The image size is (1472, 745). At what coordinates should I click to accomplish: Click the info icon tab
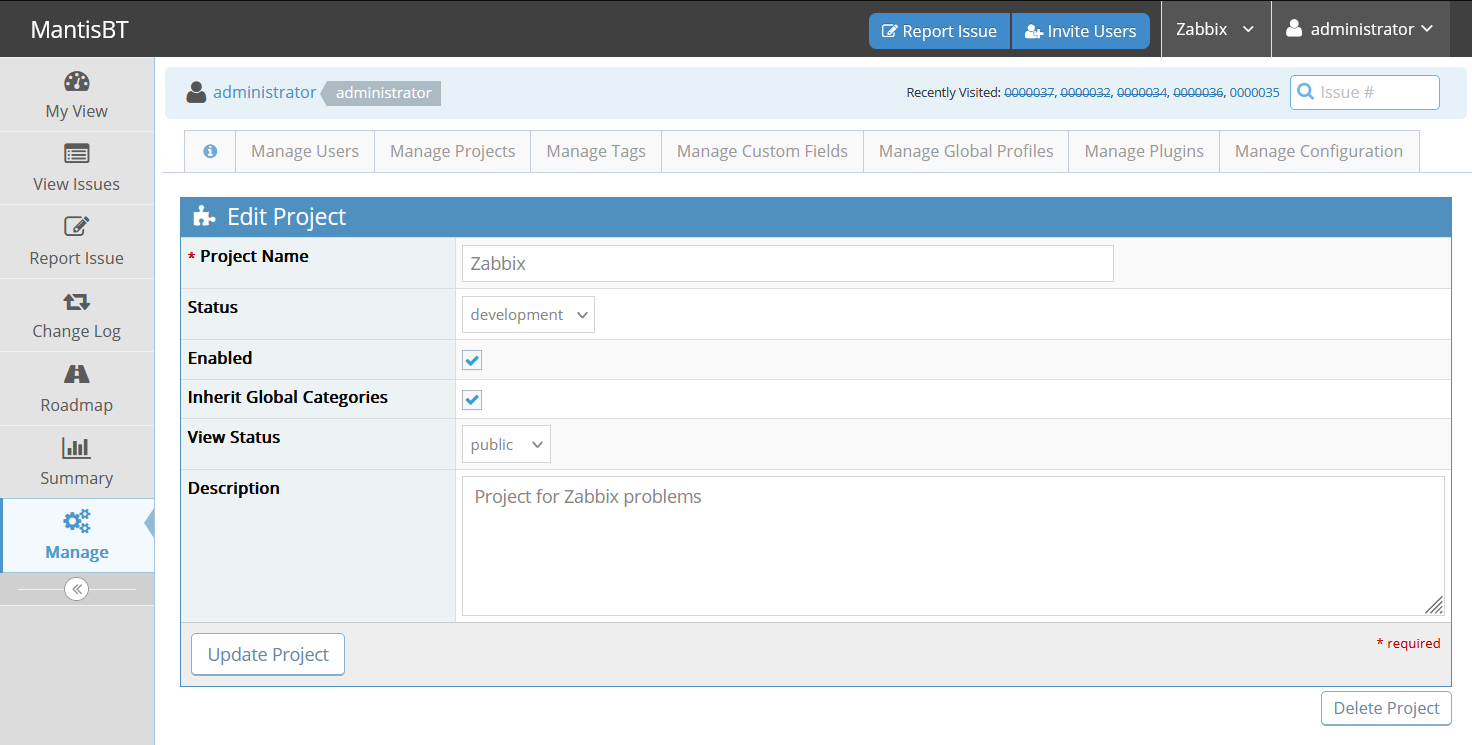210,151
